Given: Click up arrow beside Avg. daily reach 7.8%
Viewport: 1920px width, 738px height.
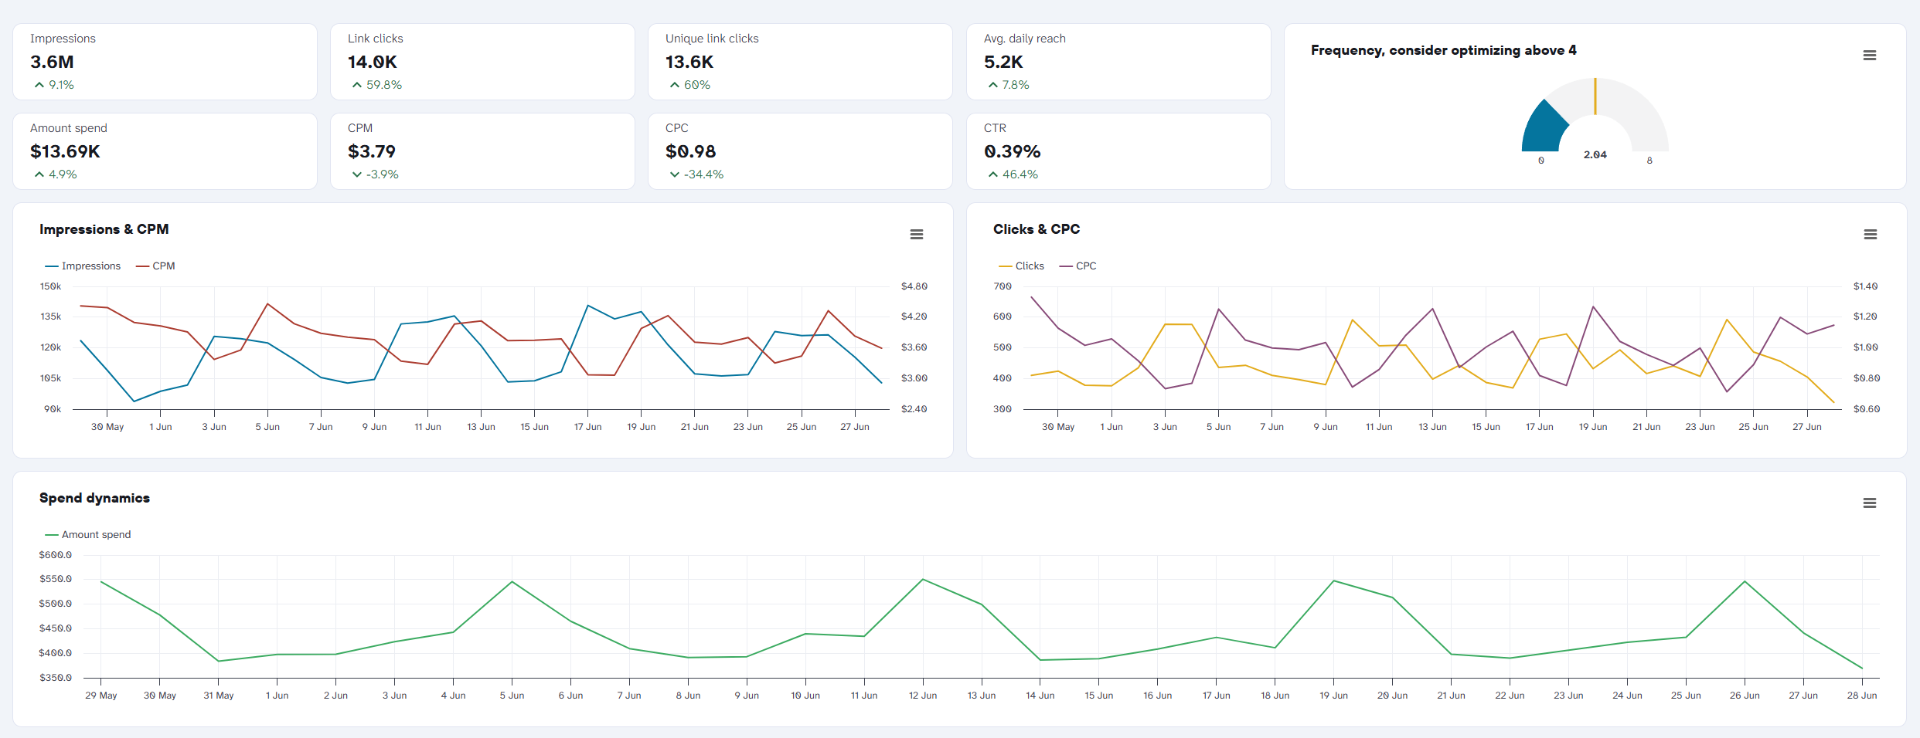Looking at the screenshot, I should pyautogui.click(x=993, y=85).
